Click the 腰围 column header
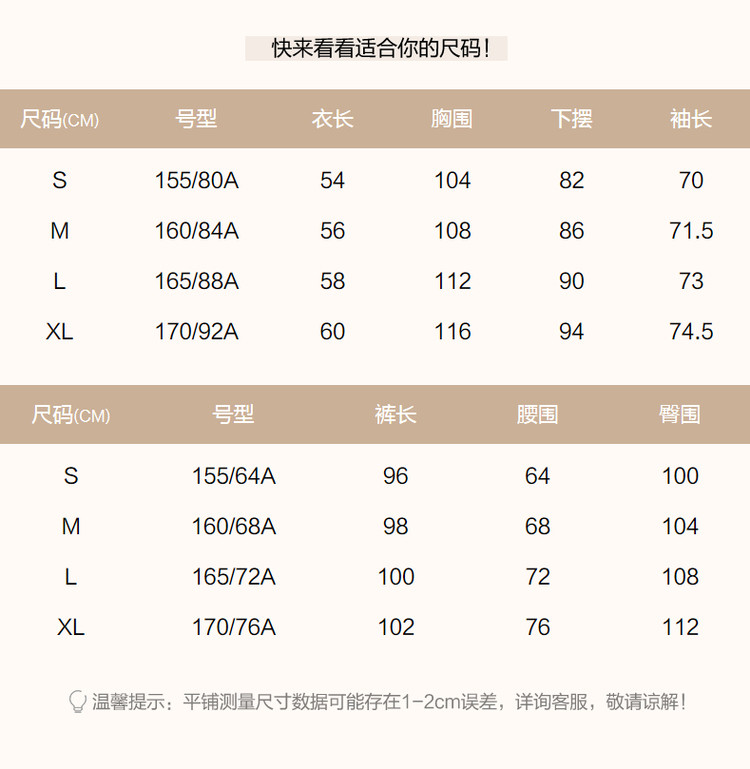The width and height of the screenshot is (750, 769). point(537,414)
